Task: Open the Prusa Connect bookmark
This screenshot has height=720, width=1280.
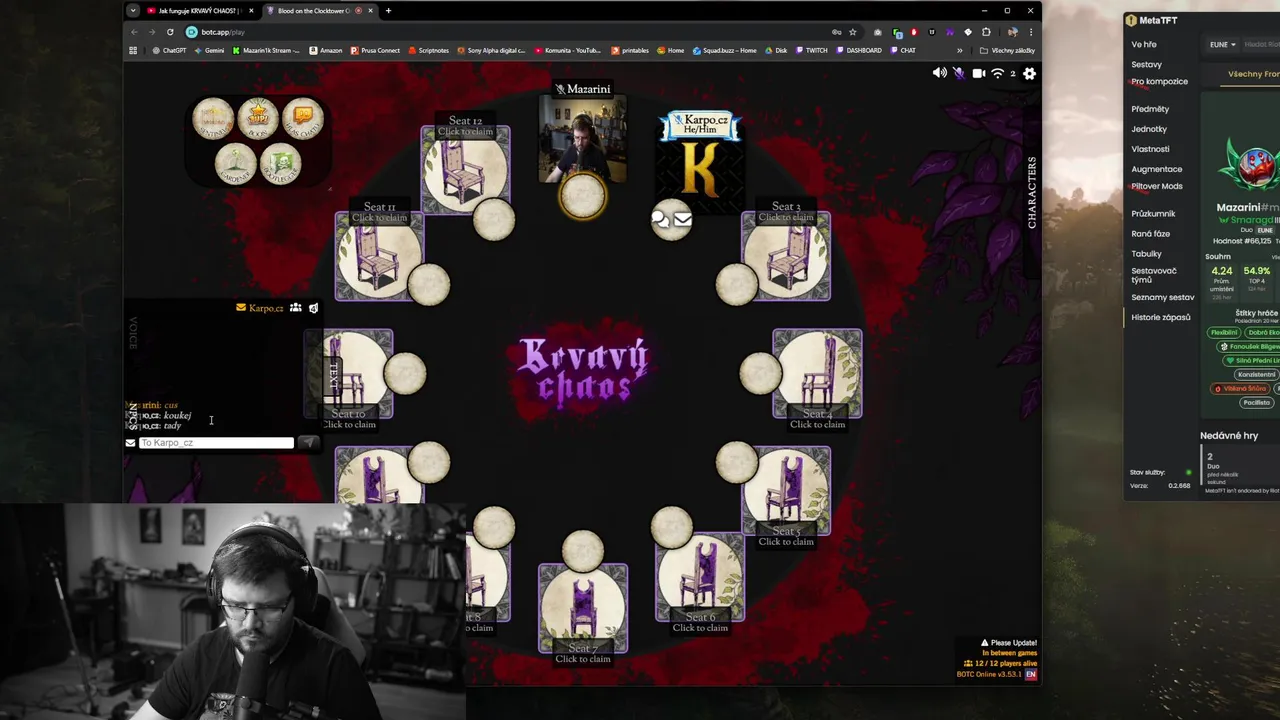Action: point(375,50)
